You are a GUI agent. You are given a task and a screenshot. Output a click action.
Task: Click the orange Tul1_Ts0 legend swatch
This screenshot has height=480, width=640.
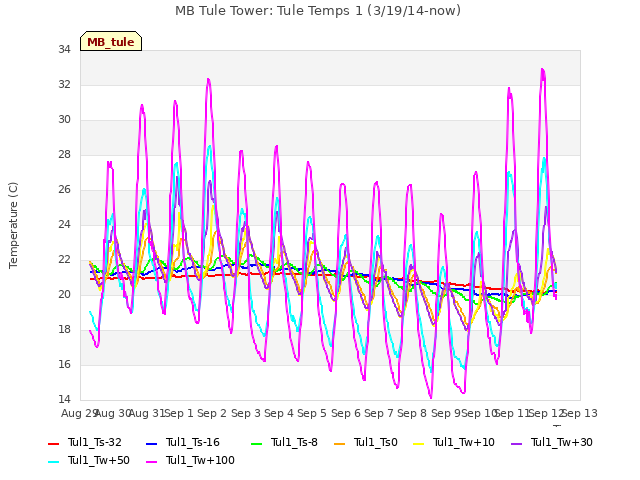(339, 443)
